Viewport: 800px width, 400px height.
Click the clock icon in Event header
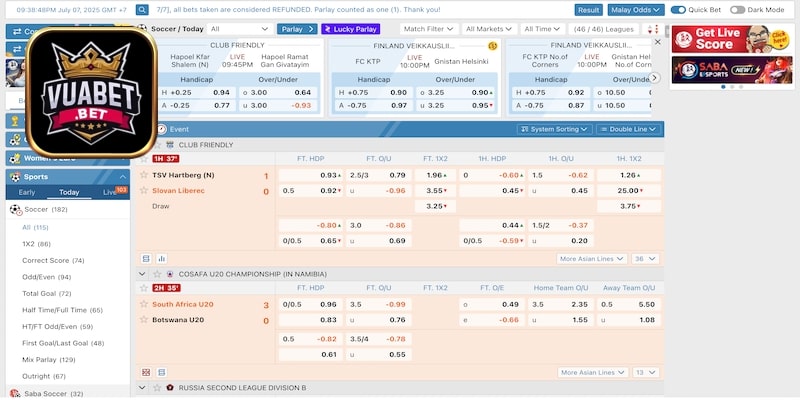point(162,129)
